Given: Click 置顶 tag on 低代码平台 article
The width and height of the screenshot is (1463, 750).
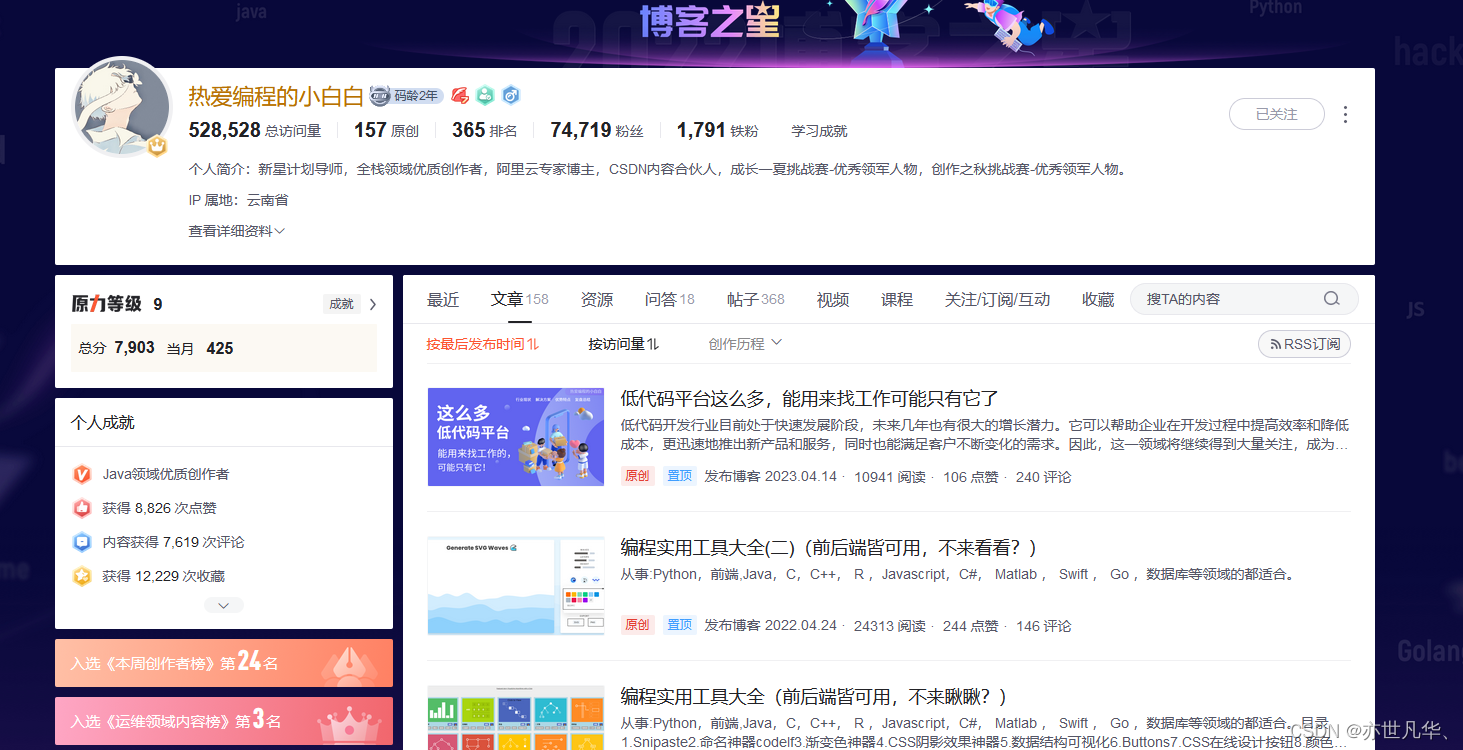Looking at the screenshot, I should click(x=680, y=476).
